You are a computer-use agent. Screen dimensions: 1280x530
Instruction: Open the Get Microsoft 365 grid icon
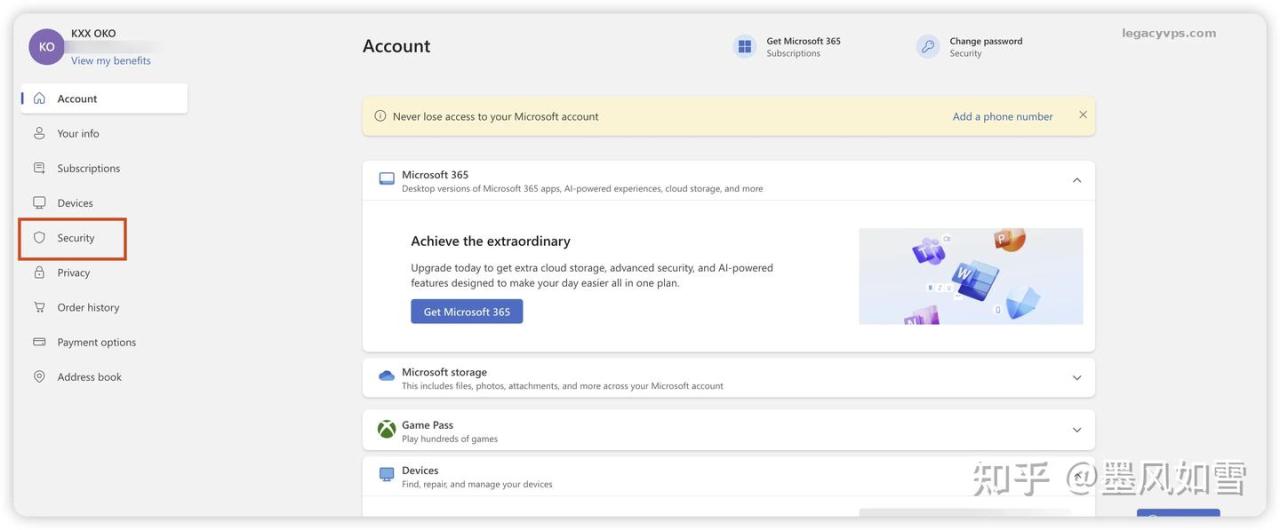click(744, 47)
